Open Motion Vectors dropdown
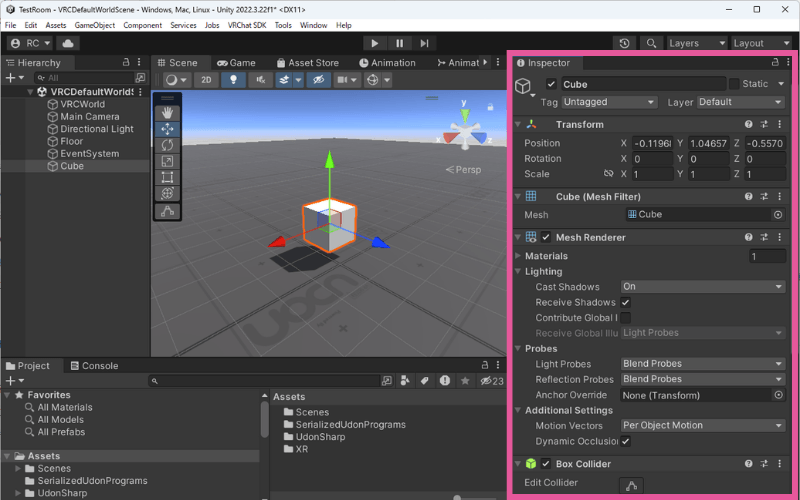Viewport: 800px width, 500px height. [703, 426]
